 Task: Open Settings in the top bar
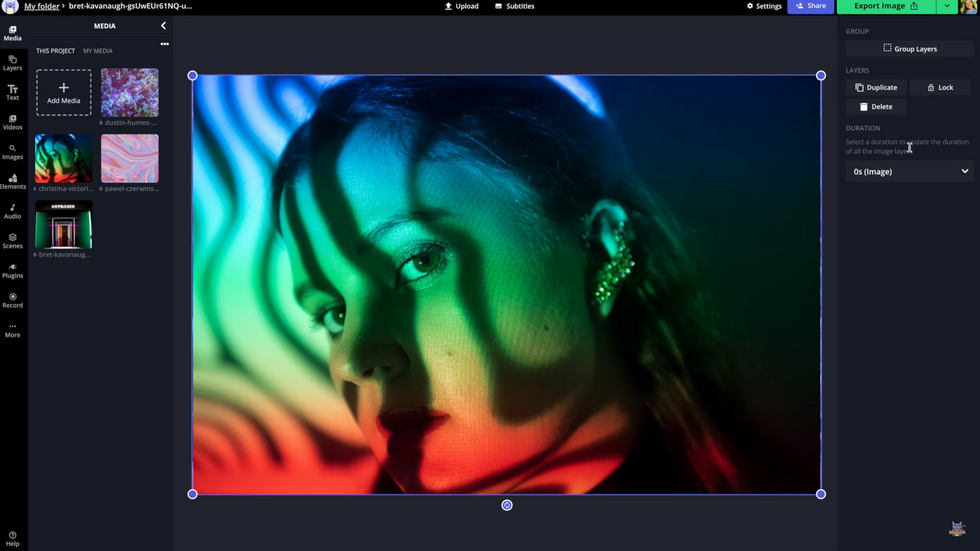point(764,6)
